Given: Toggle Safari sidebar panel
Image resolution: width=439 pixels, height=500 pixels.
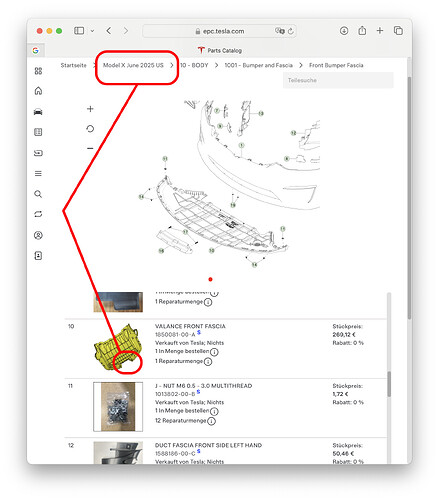Looking at the screenshot, I should 79,31.
